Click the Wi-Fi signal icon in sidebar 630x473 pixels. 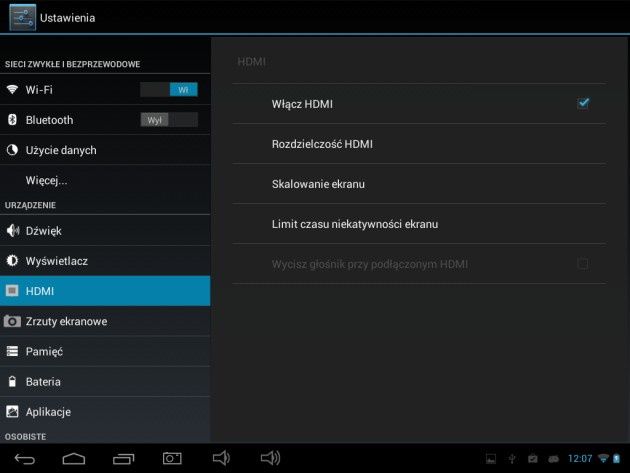tap(12, 89)
